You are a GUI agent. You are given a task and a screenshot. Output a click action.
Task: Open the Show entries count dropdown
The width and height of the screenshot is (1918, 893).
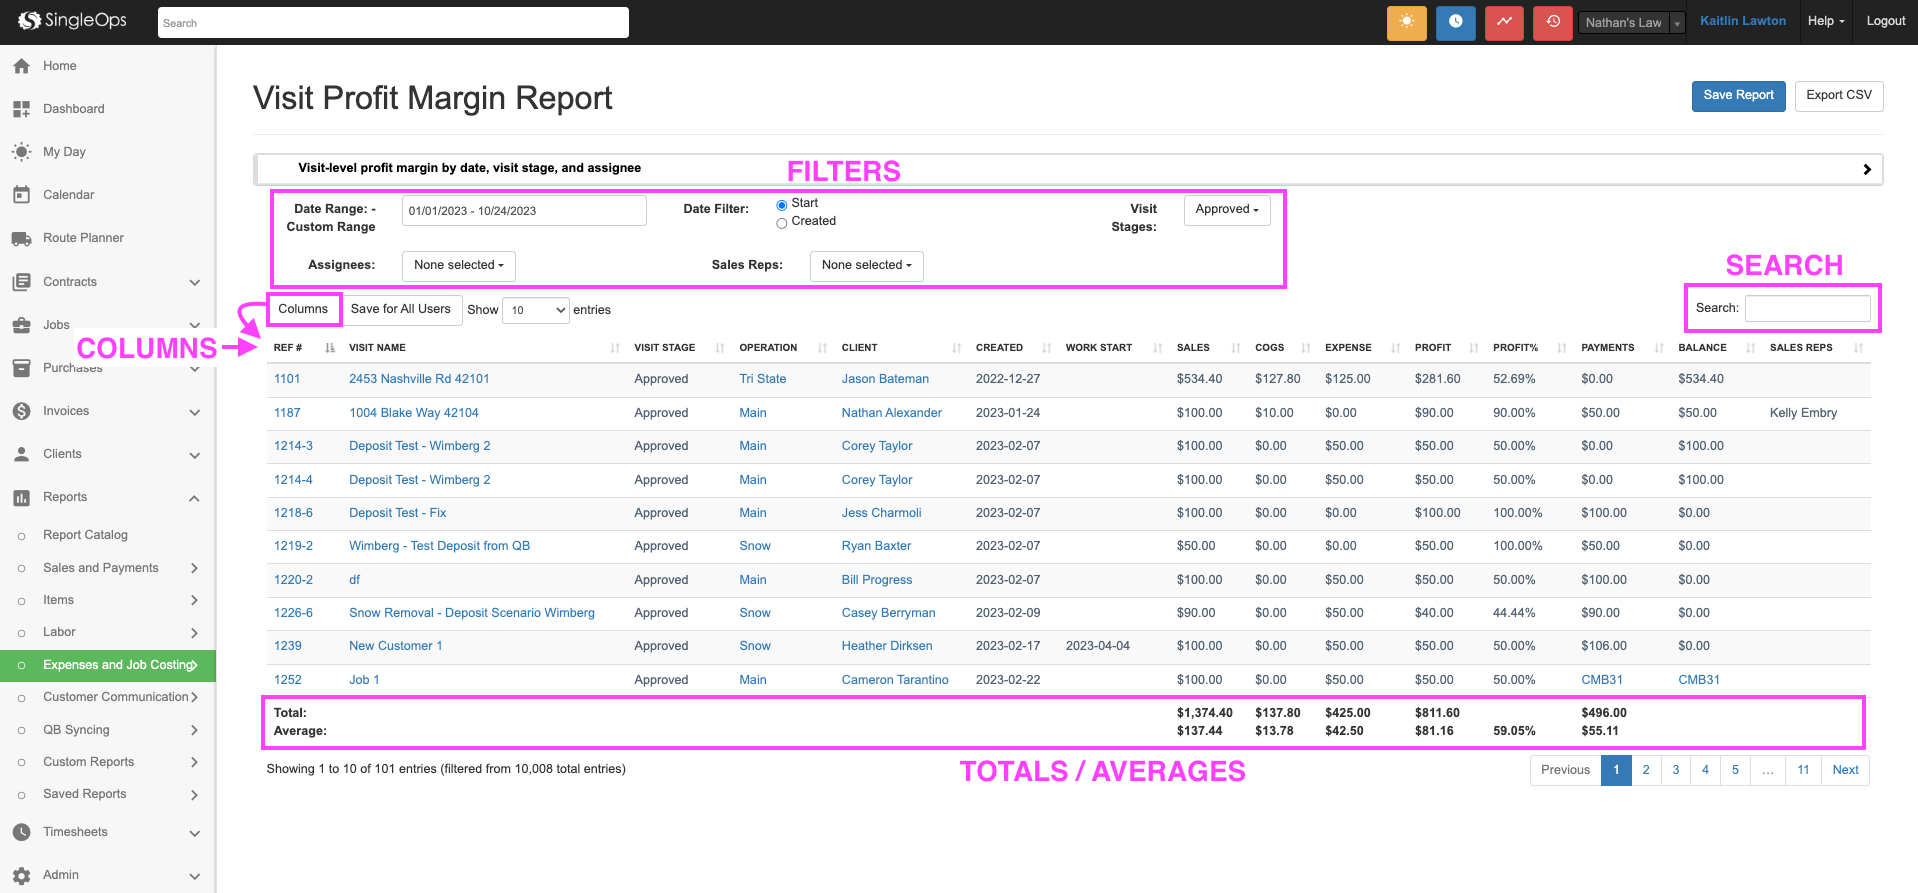[x=536, y=310]
